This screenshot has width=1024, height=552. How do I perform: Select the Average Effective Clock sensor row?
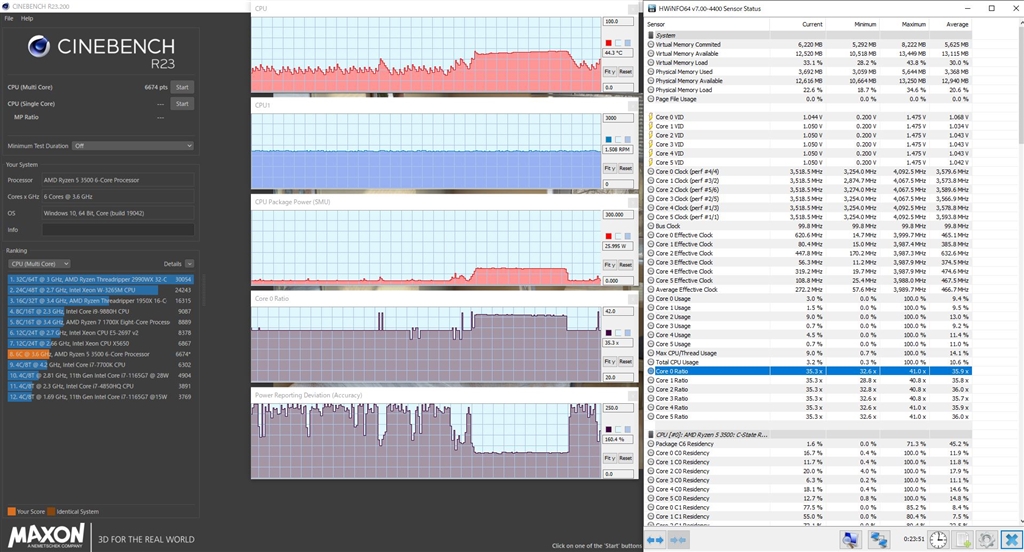[808, 289]
